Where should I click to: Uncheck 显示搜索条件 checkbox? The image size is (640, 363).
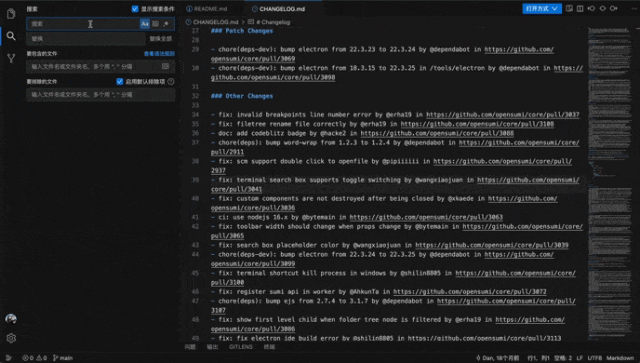(135, 9)
